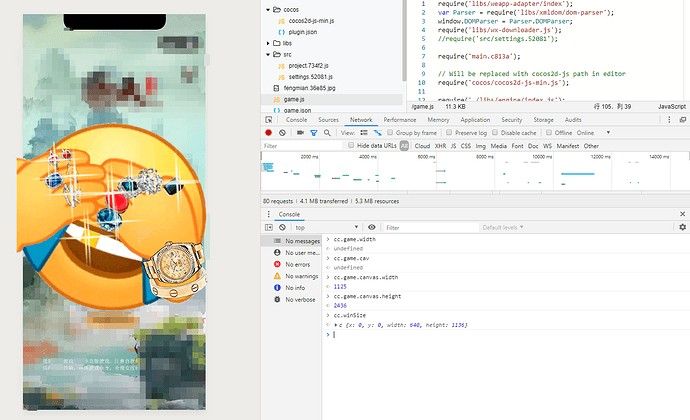Open the Default levels dropdown

(506, 227)
